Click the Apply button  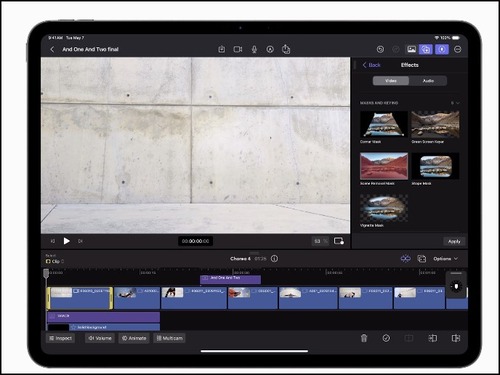click(x=454, y=241)
